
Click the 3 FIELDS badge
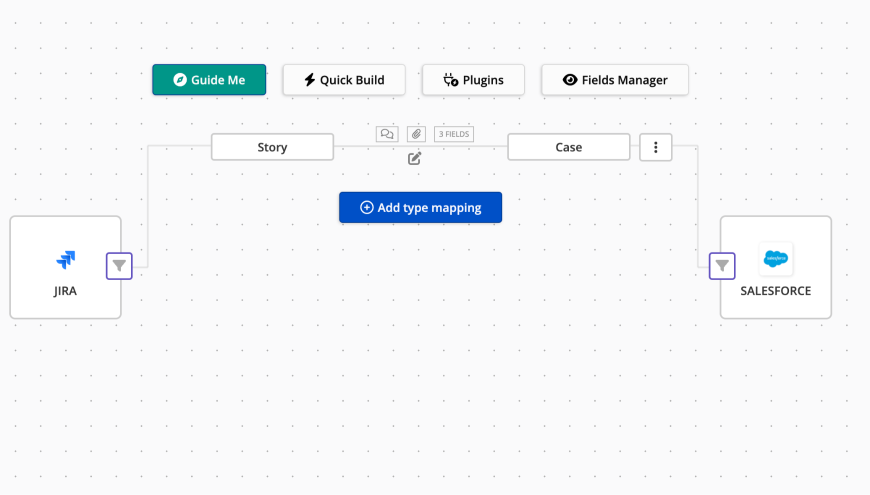coord(454,134)
